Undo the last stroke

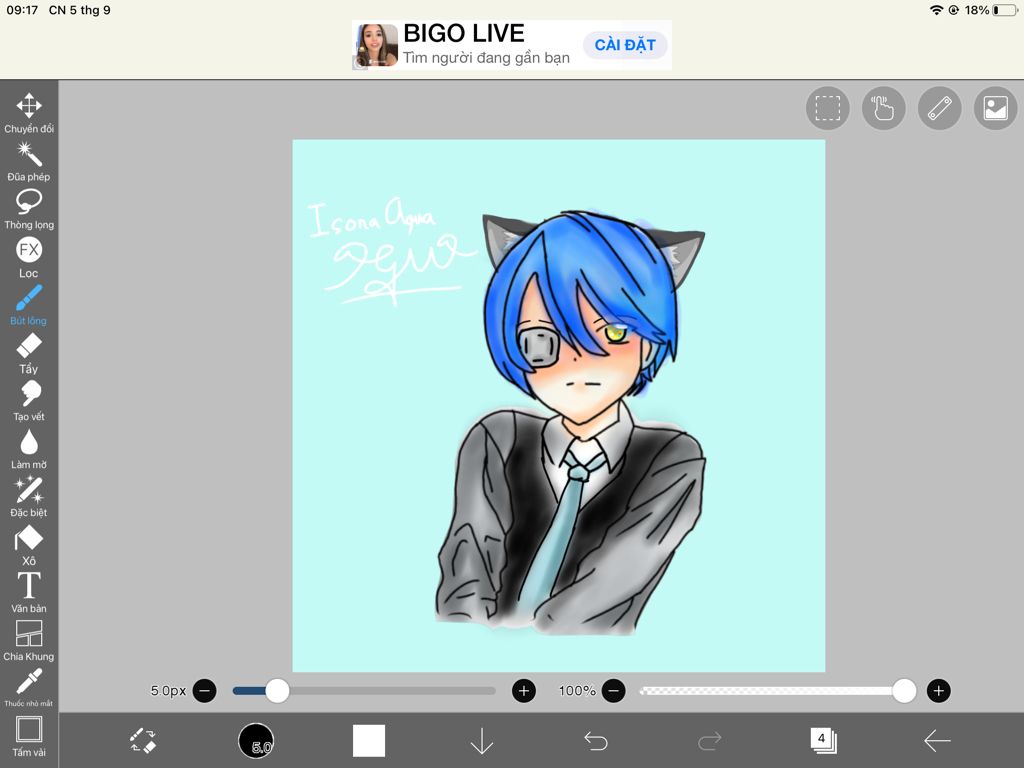596,741
